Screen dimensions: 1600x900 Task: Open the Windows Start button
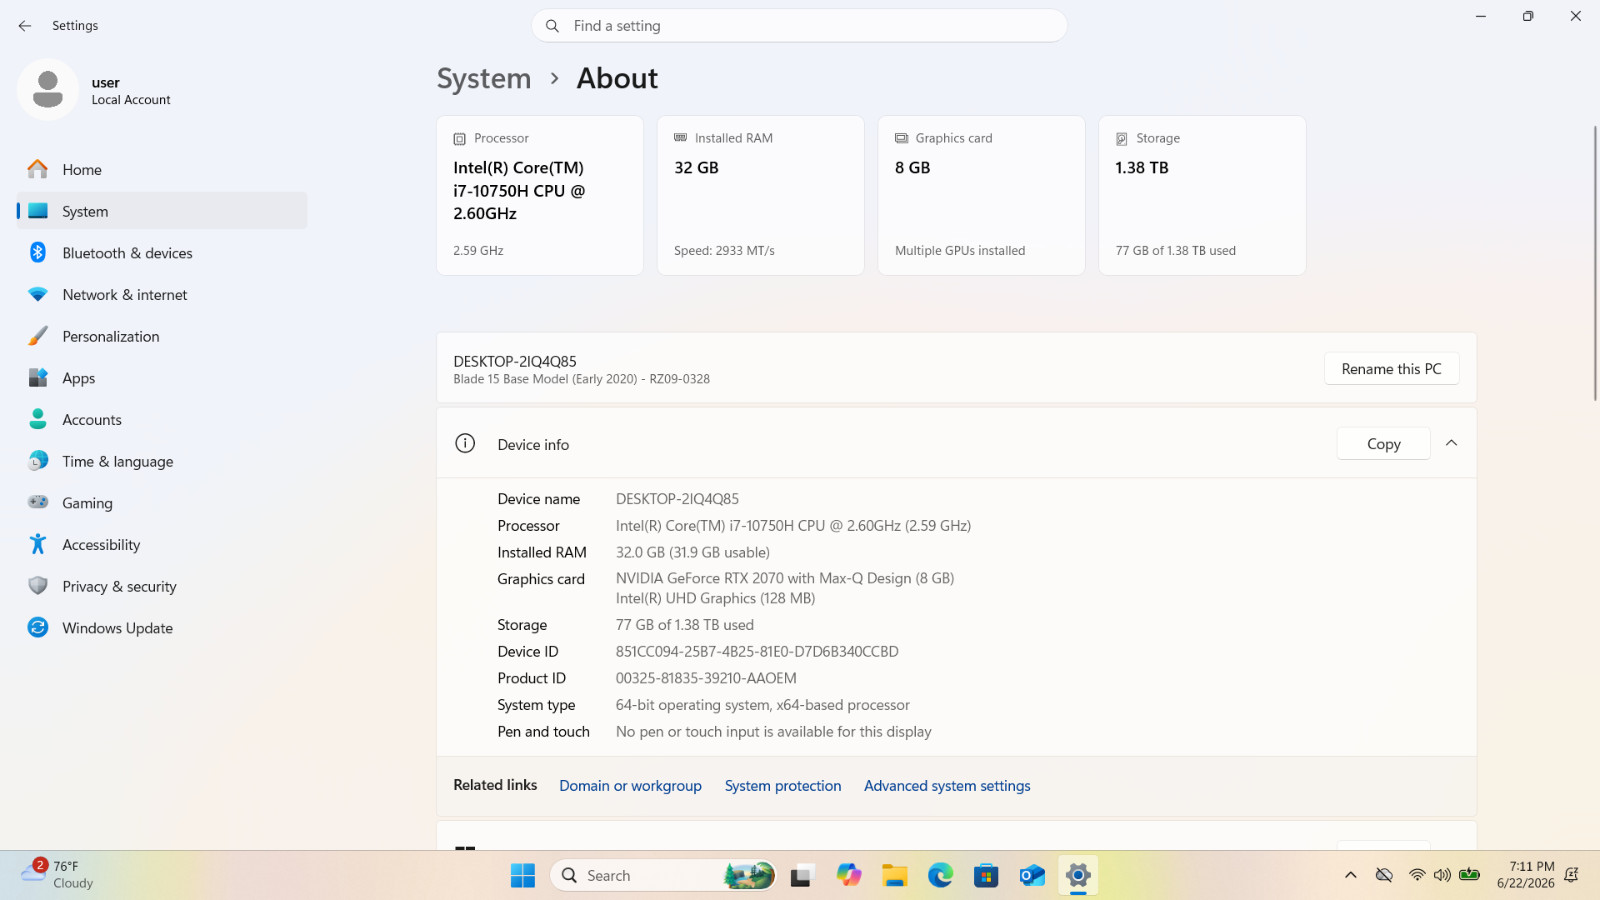[x=523, y=876]
